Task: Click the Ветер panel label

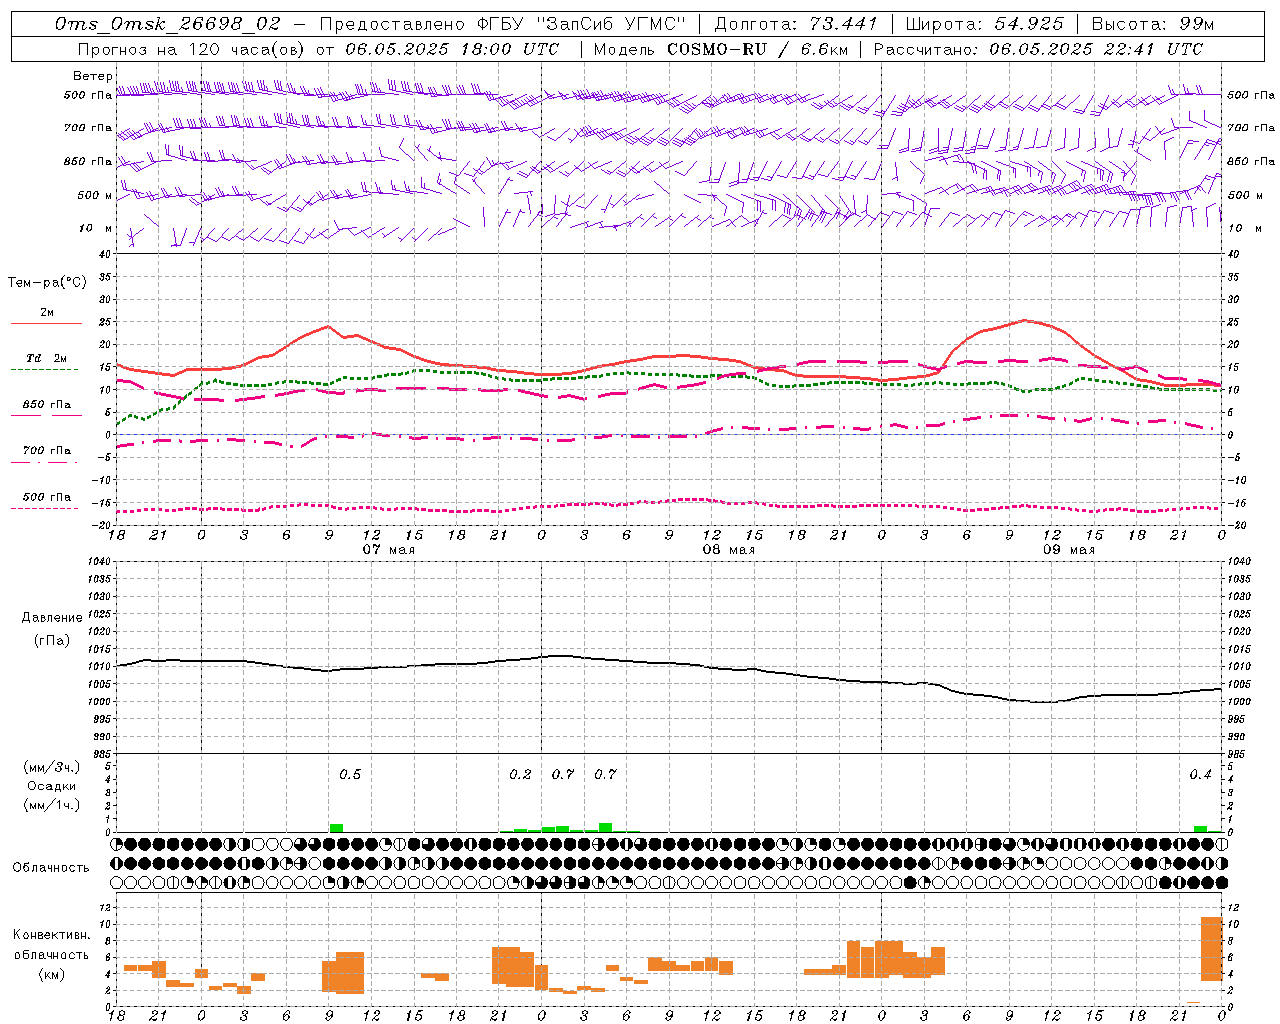Action: [92, 76]
